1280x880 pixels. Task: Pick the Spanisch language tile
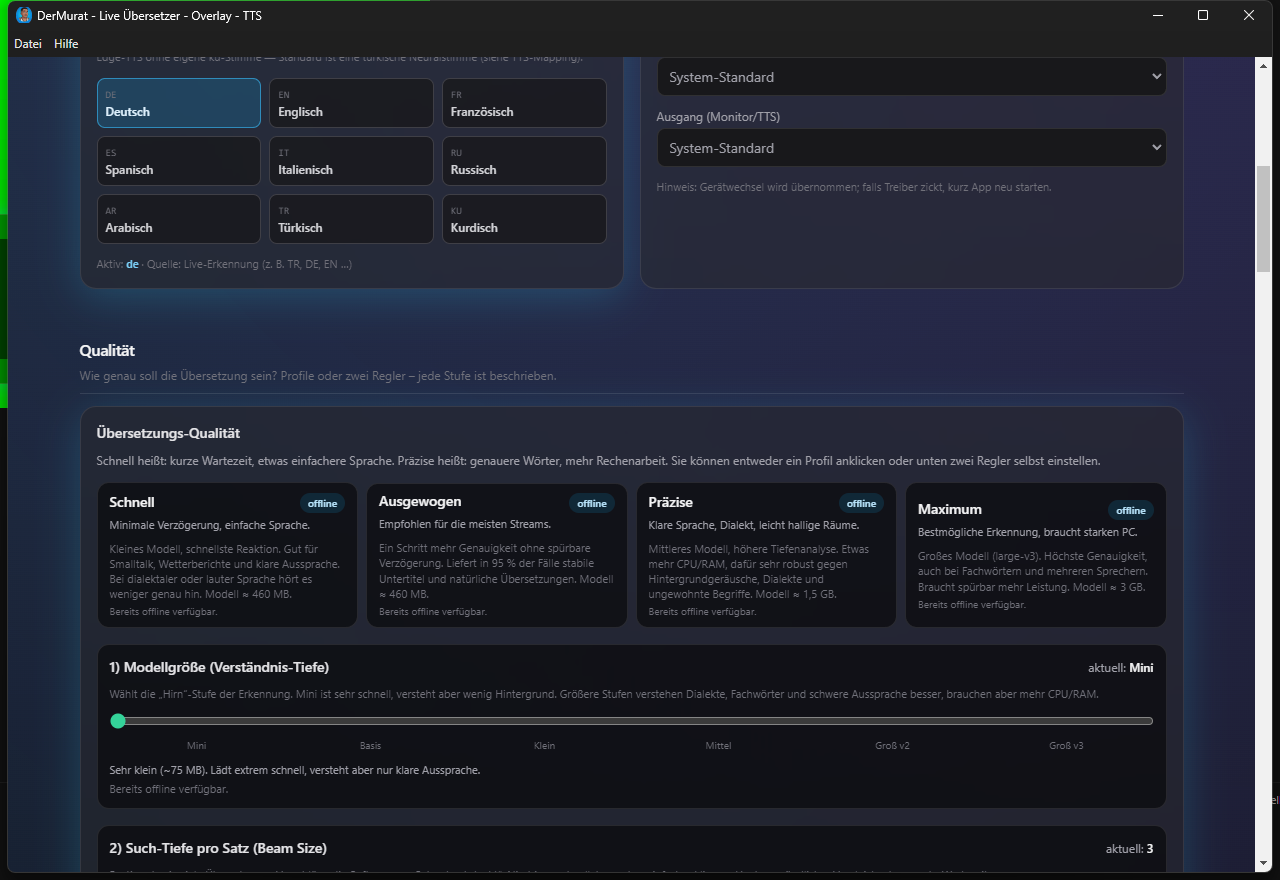(179, 161)
